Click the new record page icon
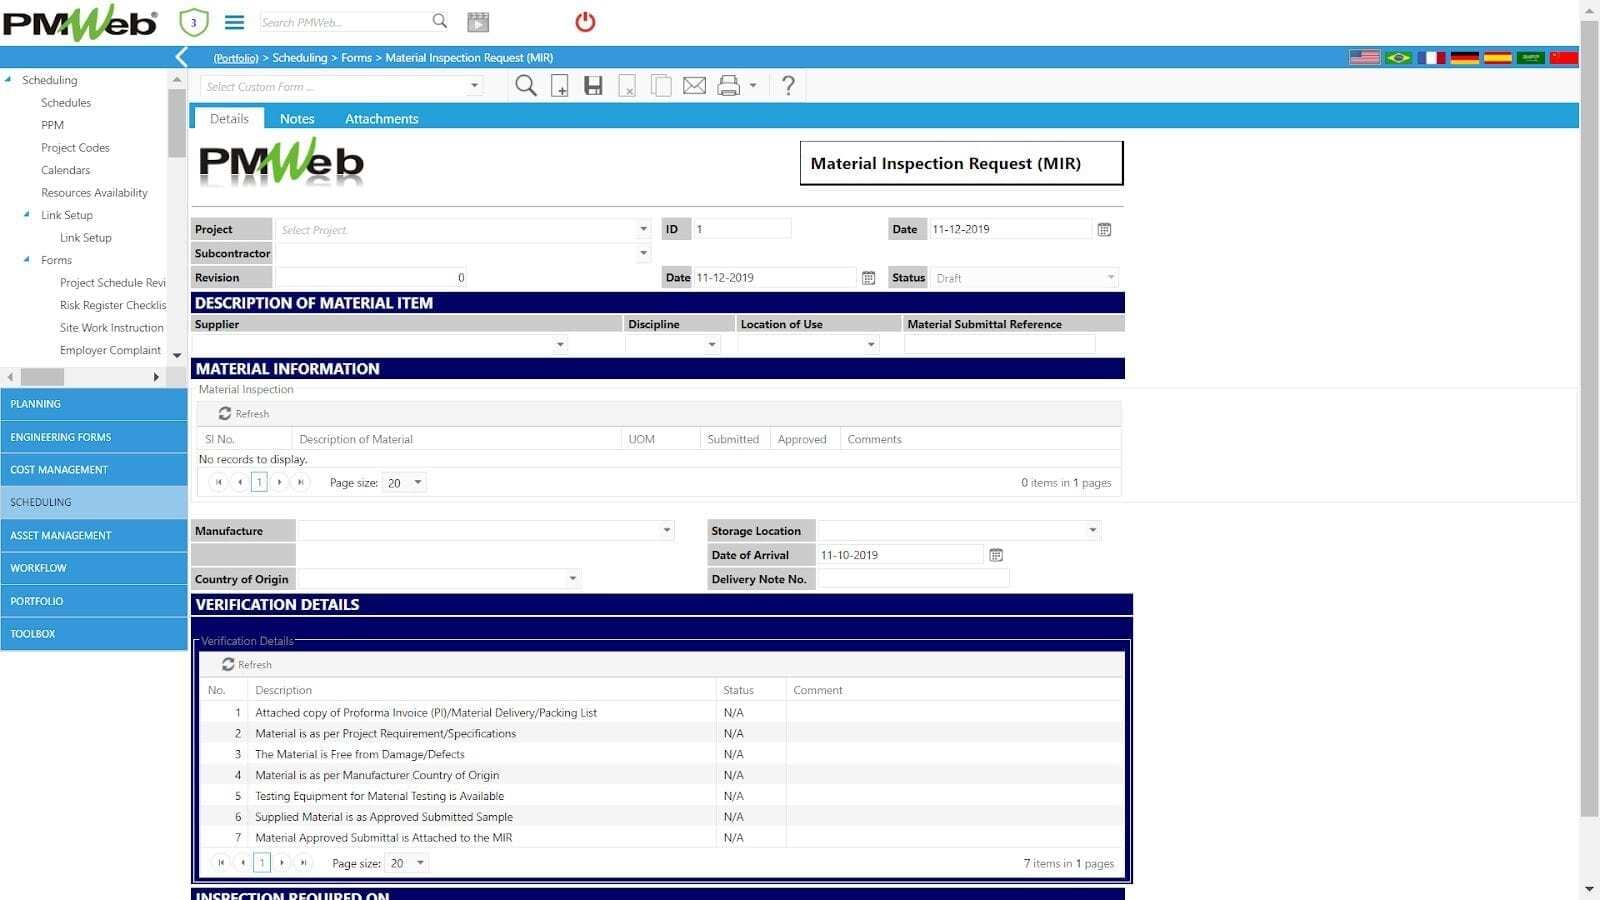 pos(560,86)
